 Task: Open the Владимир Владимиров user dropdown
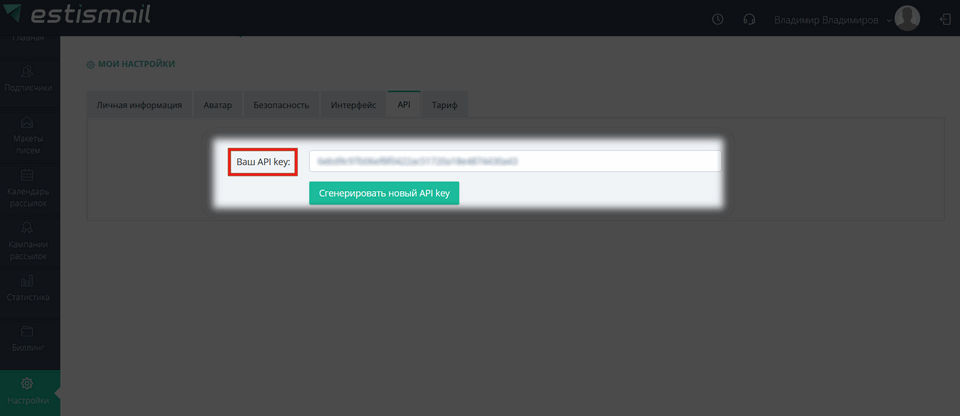833,20
